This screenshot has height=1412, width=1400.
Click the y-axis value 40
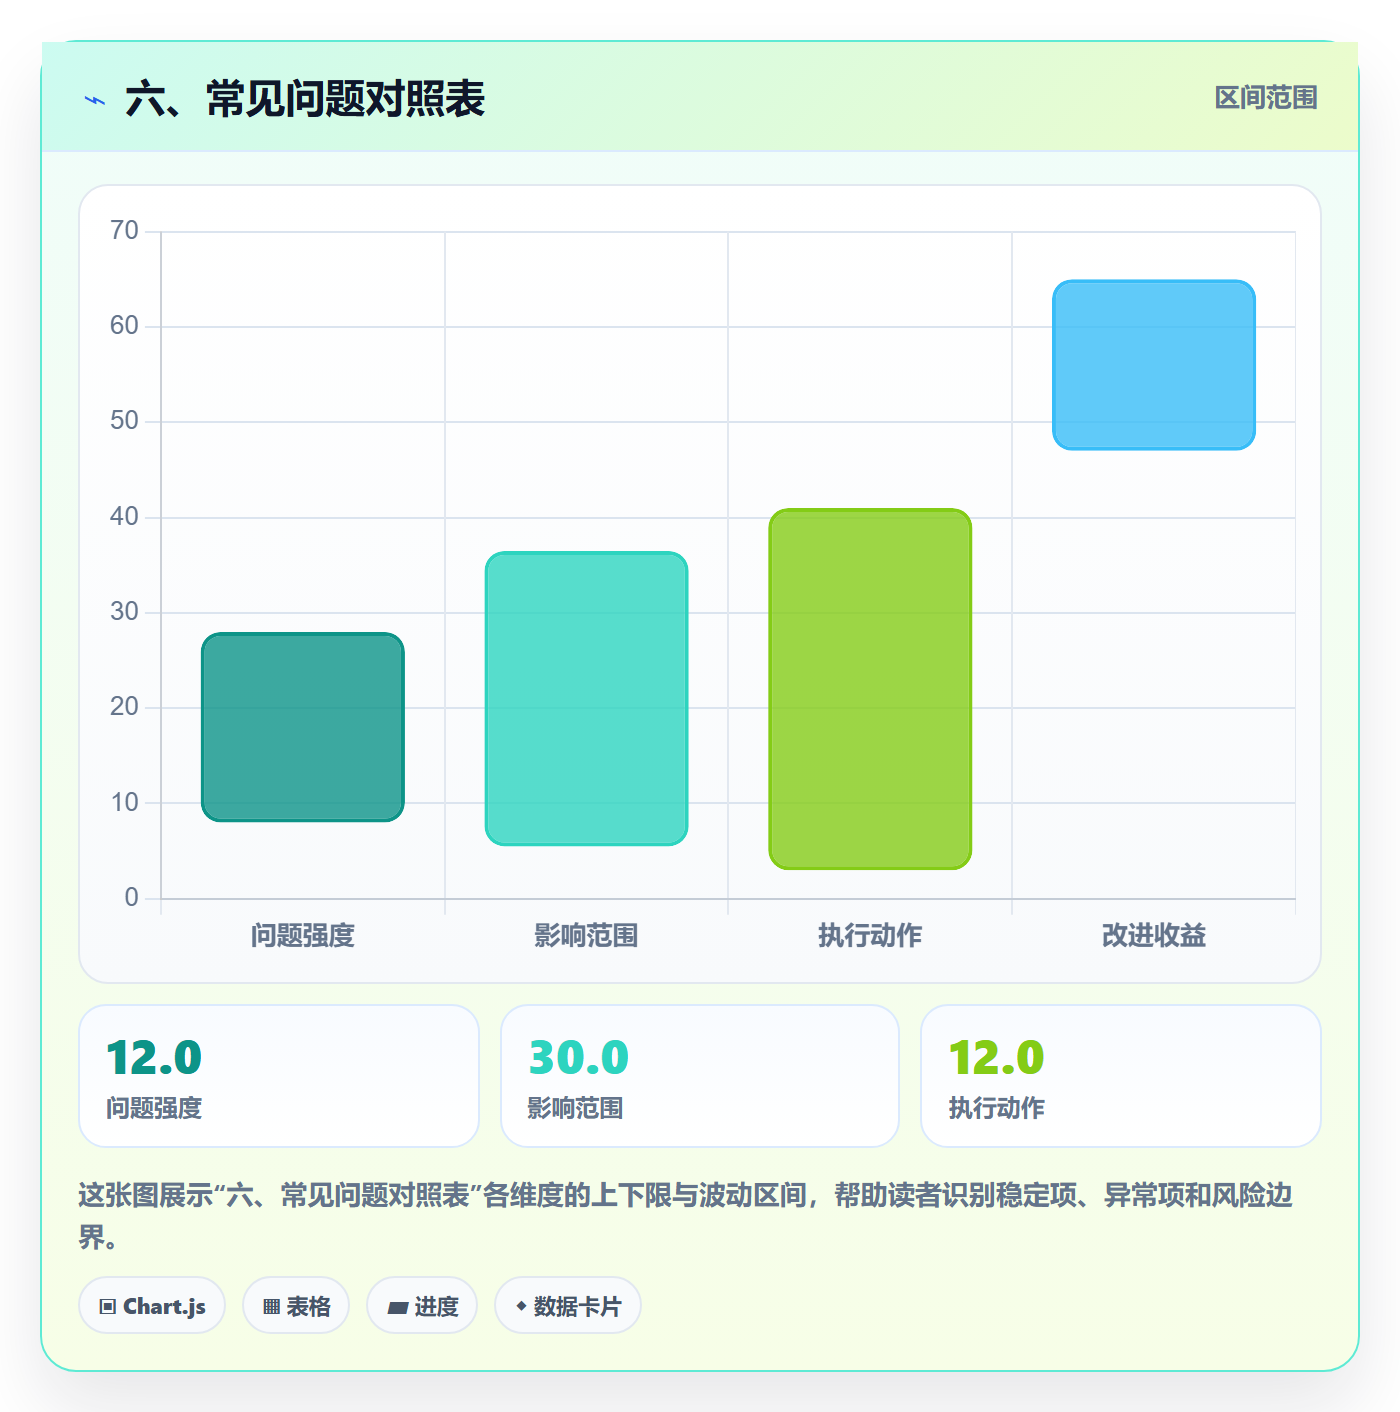coord(124,517)
